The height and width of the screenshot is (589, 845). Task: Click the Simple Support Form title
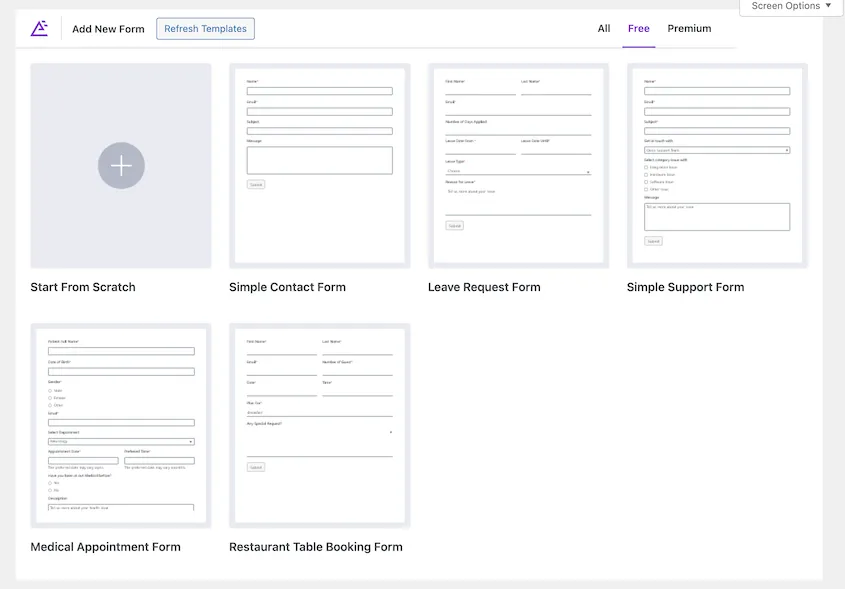click(685, 287)
